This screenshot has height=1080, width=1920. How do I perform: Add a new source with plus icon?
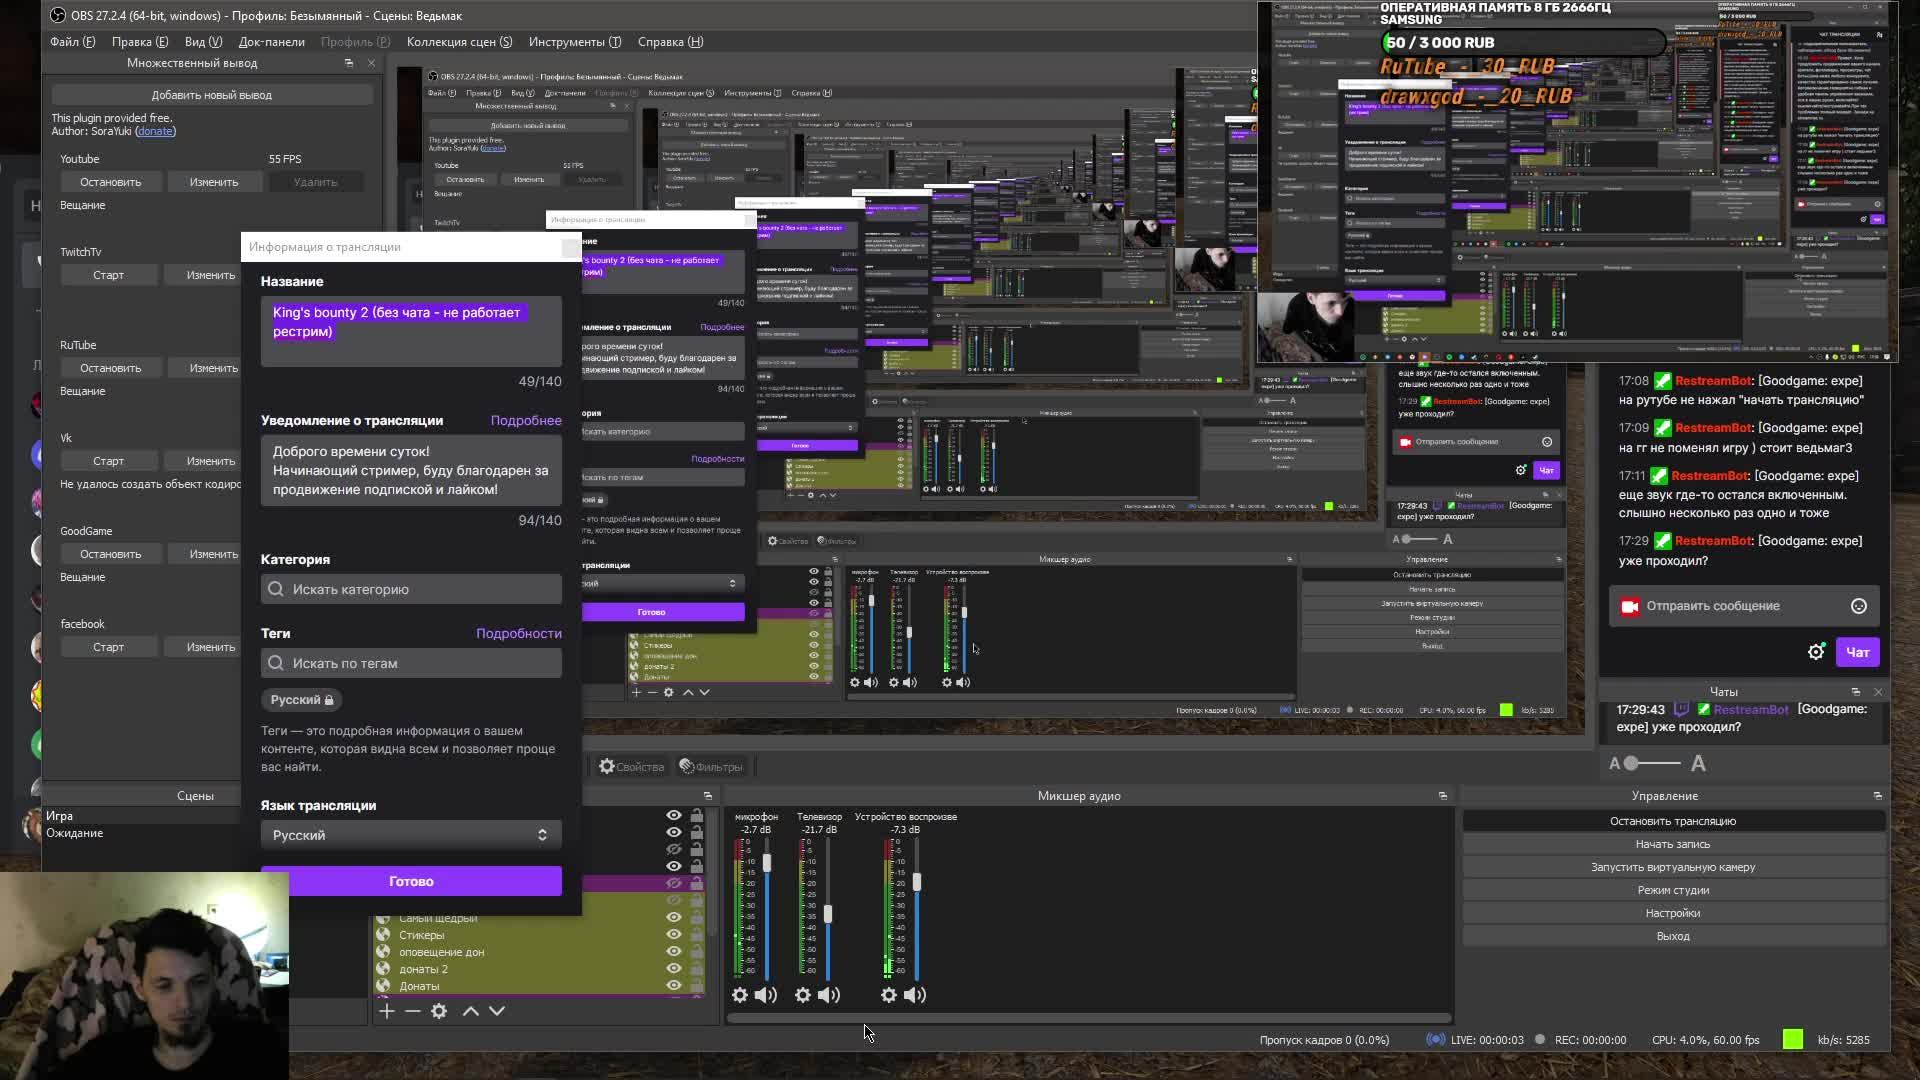387,1011
